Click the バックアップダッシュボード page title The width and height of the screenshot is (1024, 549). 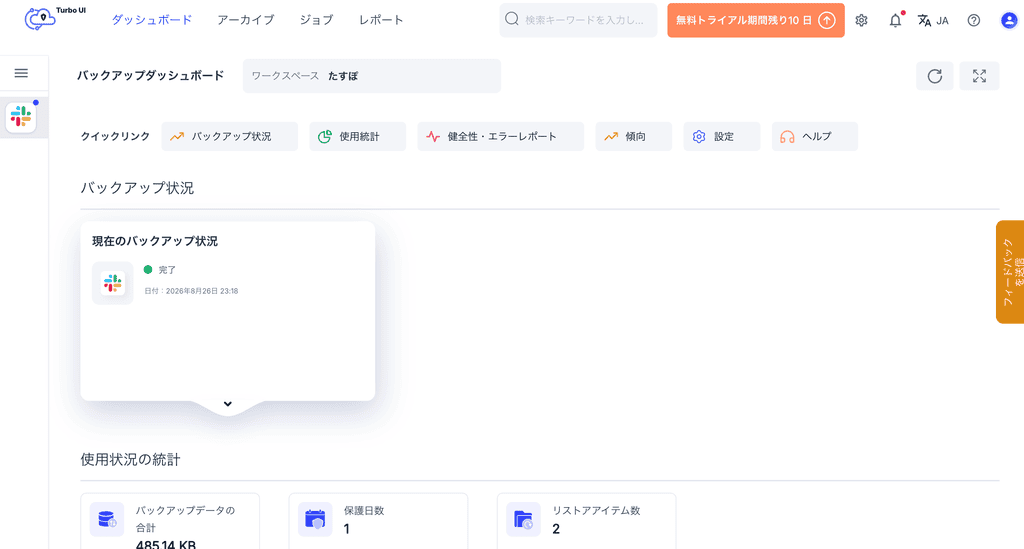click(150, 76)
